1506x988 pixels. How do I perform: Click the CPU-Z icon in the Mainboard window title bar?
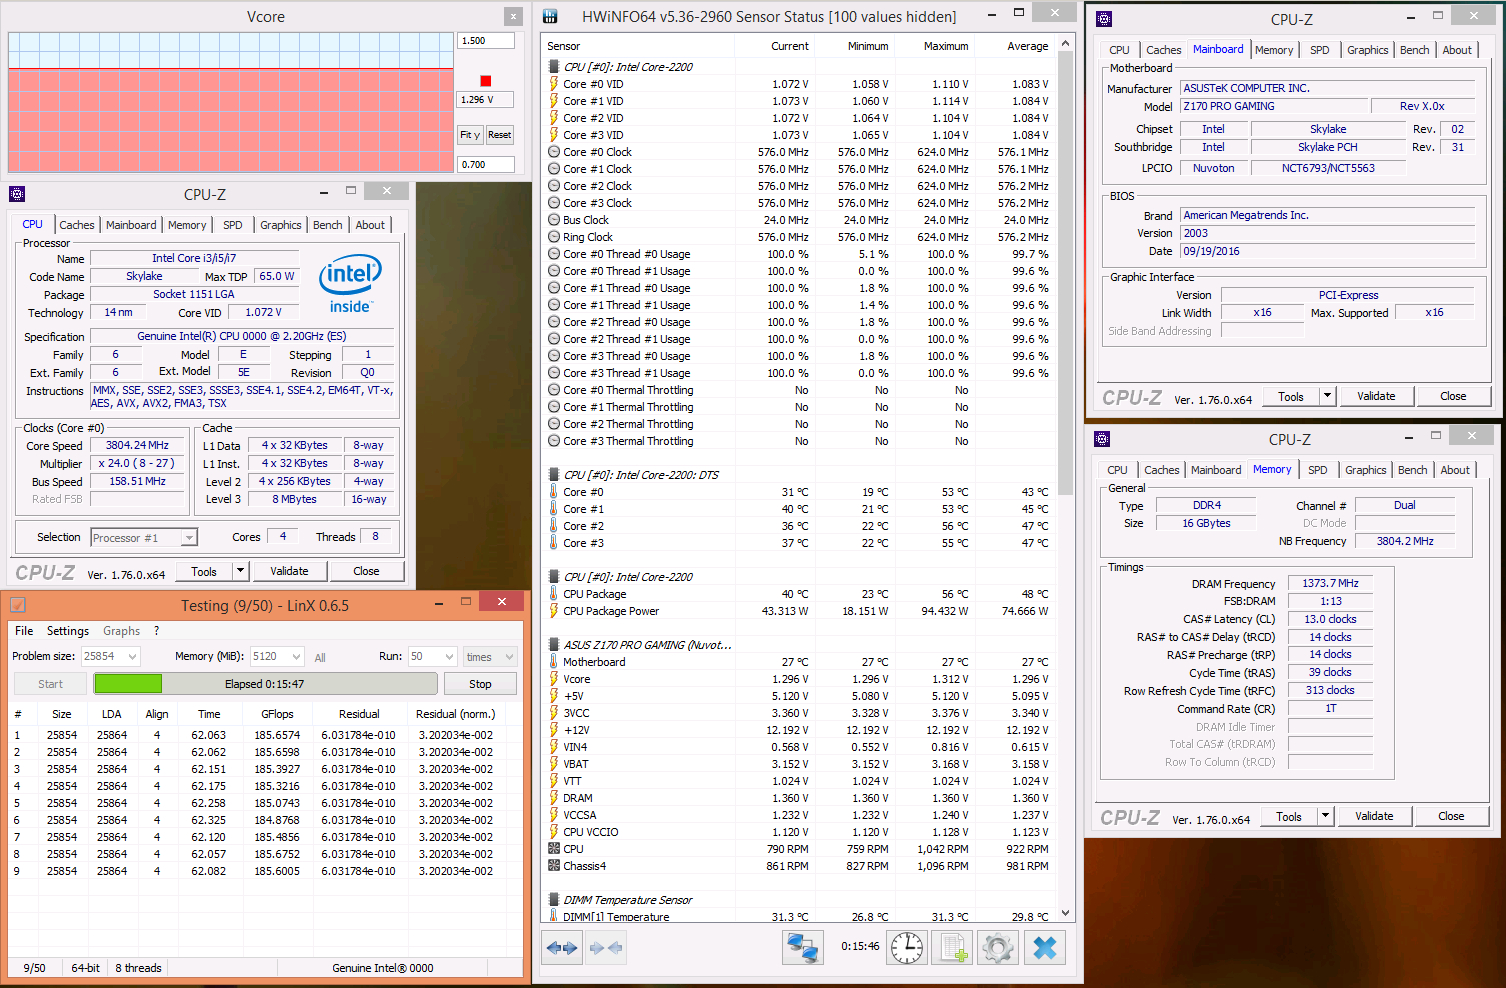pos(1104,19)
